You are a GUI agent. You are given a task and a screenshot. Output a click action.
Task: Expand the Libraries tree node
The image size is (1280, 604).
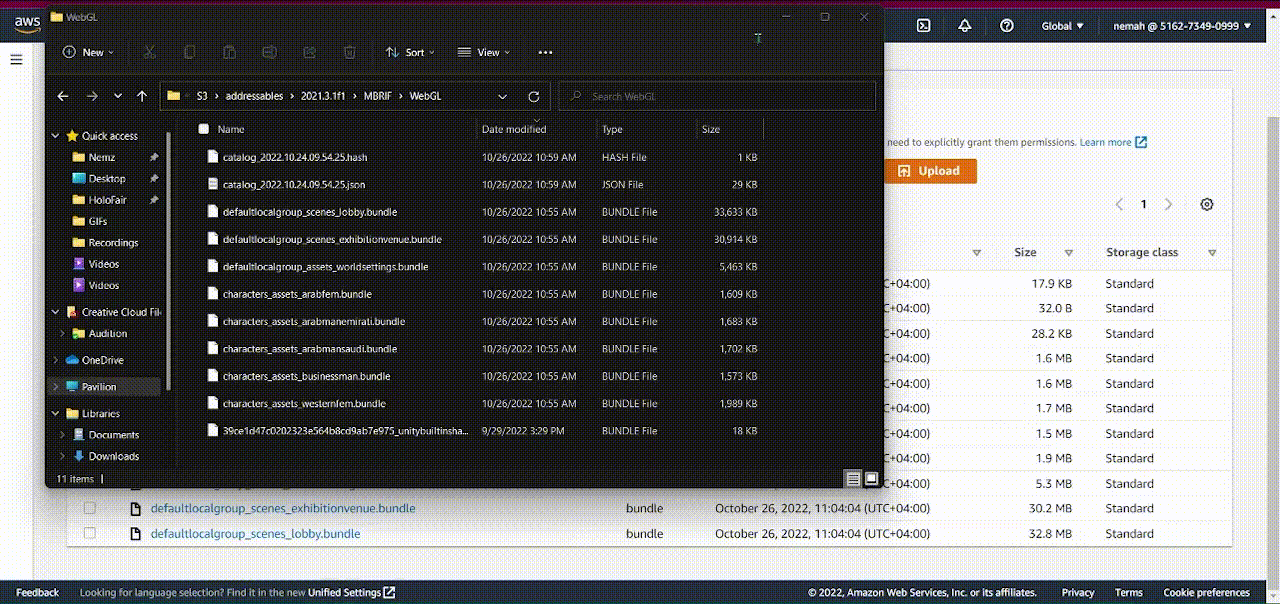pyautogui.click(x=56, y=413)
